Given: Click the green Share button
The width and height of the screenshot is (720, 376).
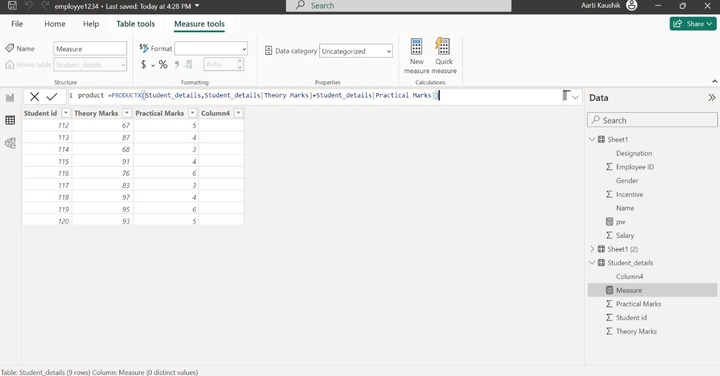Looking at the screenshot, I should click(x=692, y=24).
